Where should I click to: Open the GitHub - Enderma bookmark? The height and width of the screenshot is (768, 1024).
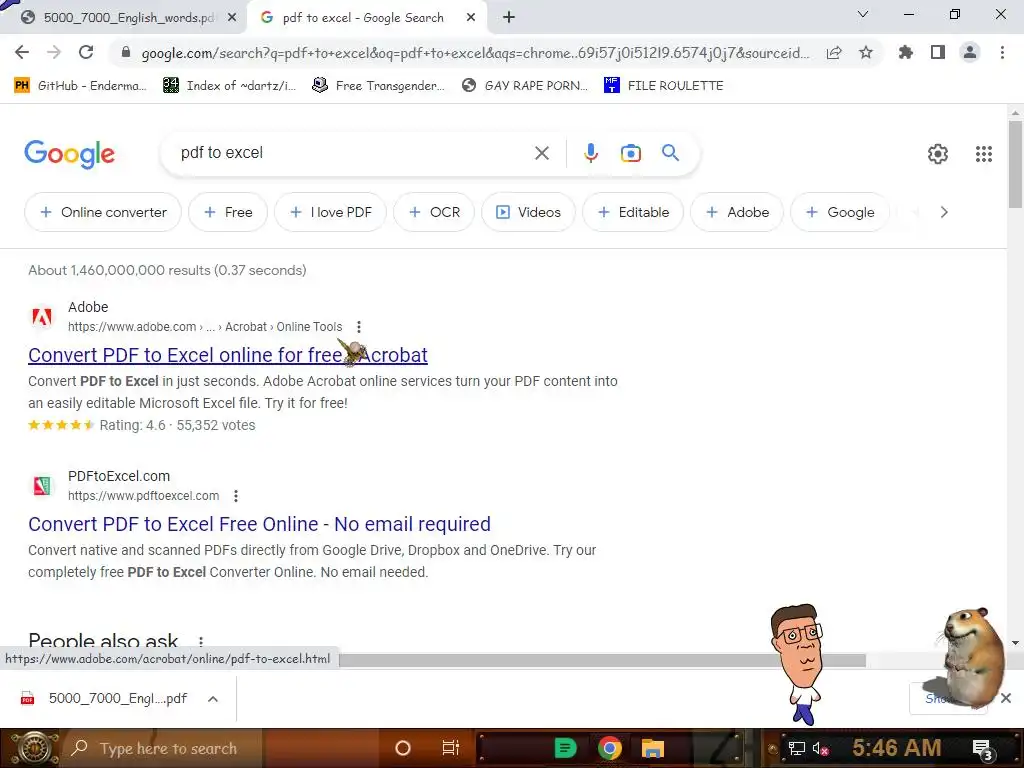tap(81, 86)
